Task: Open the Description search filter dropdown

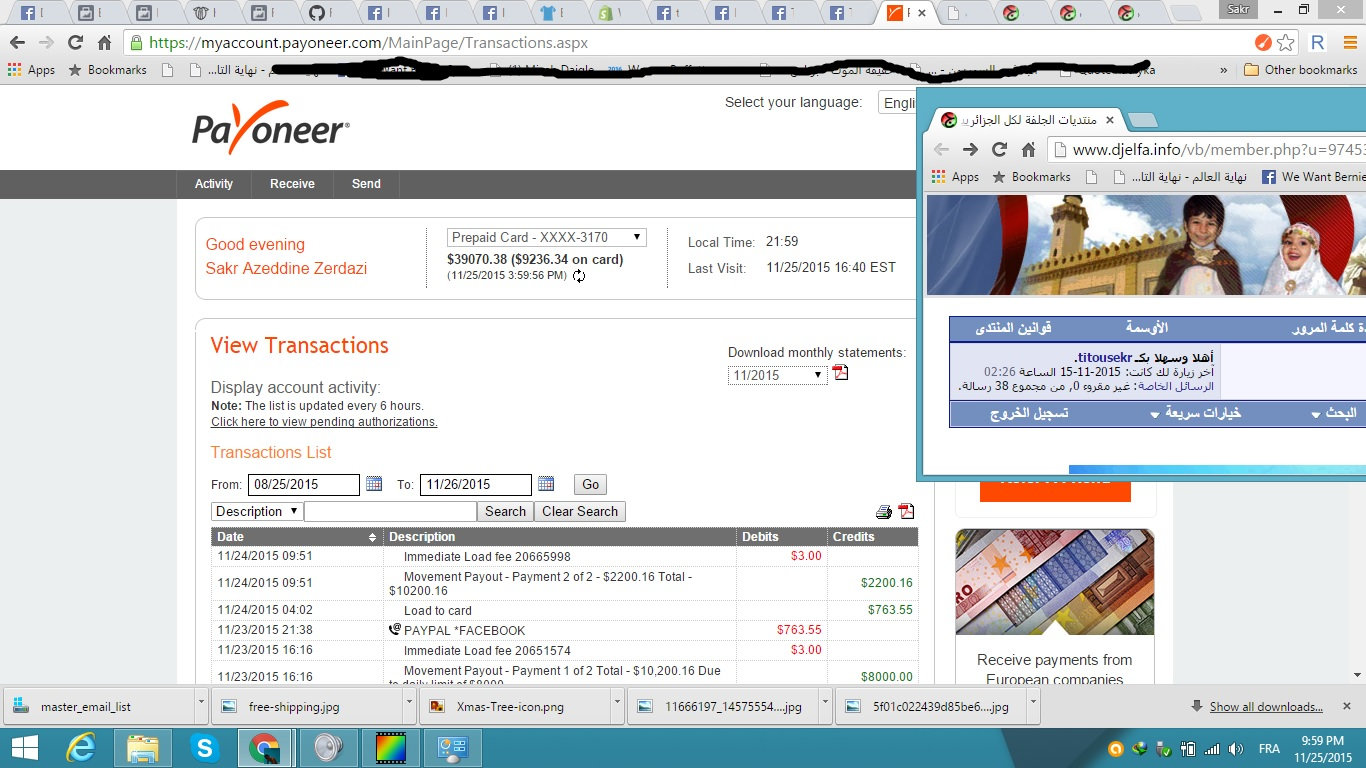Action: [x=257, y=511]
